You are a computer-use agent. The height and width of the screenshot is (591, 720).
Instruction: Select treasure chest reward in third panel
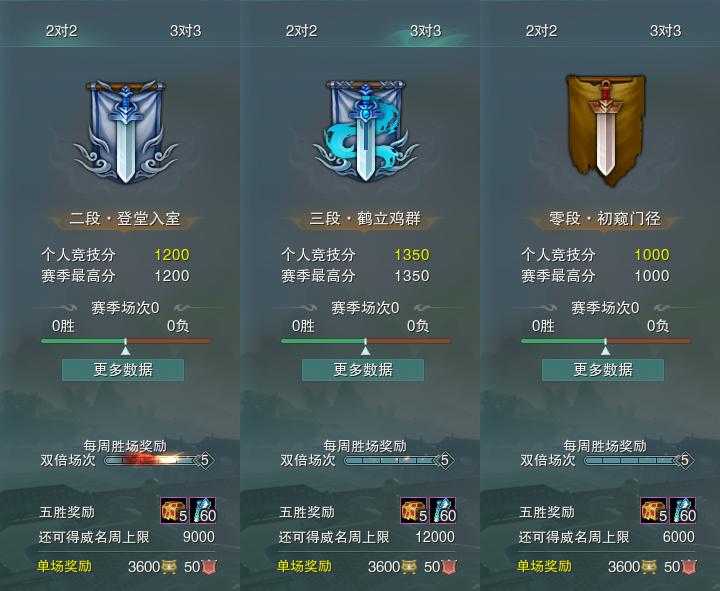(x=654, y=511)
